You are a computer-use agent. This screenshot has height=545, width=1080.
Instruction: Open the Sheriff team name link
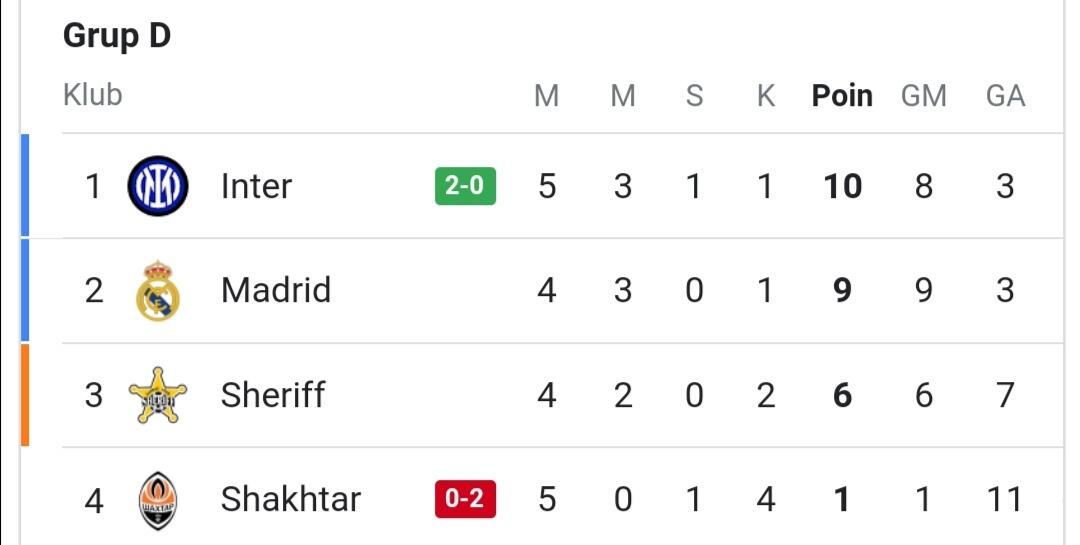click(x=272, y=395)
